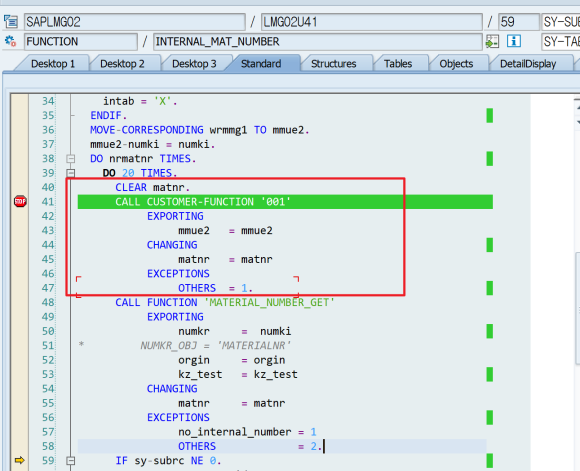The image size is (580, 471).
Task: Switch to the Desktop 1 tab
Action: 53,64
